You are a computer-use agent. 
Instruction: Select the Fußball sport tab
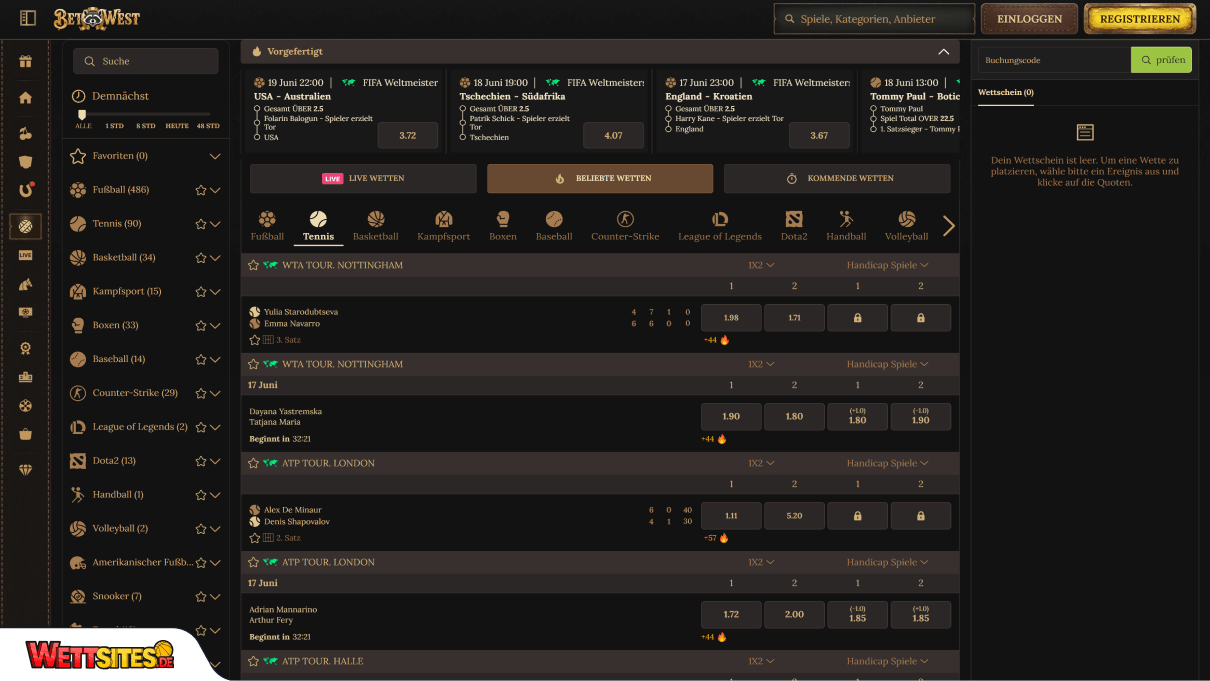pyautogui.click(x=267, y=226)
